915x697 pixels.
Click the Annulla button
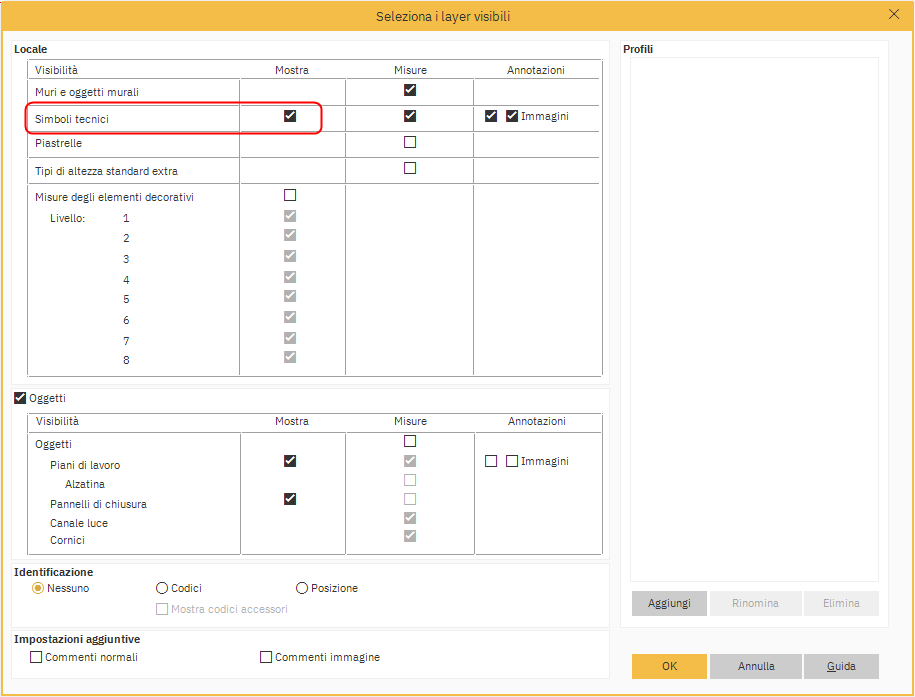tap(756, 666)
